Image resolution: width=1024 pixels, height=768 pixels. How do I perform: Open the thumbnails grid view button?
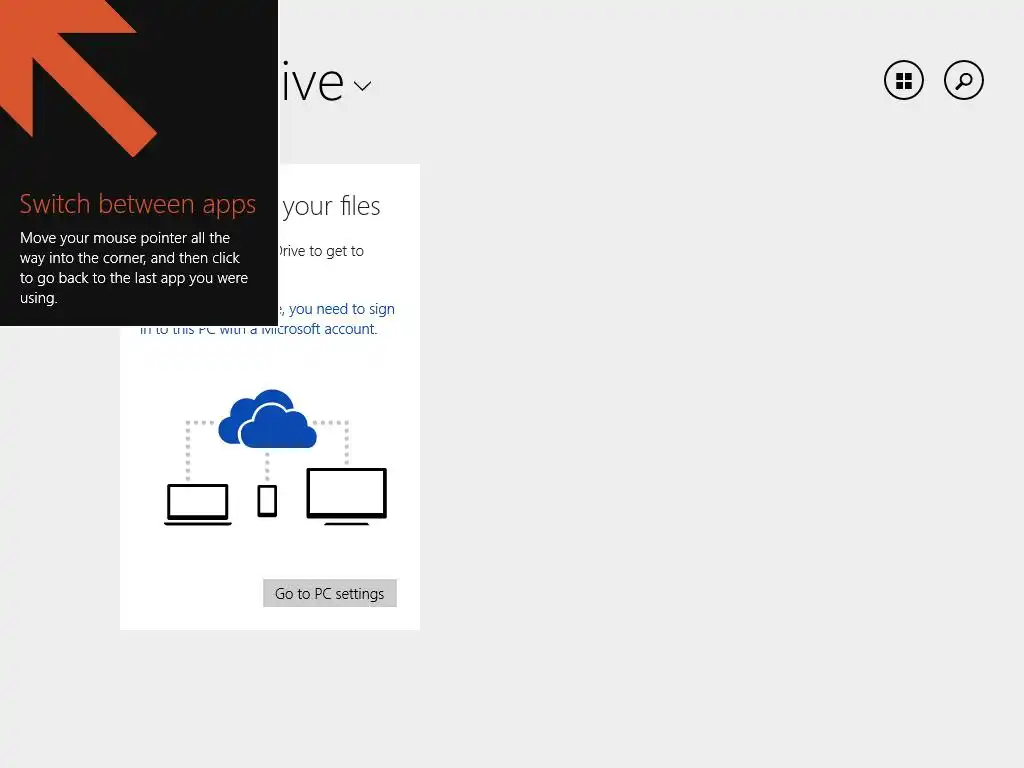tap(904, 80)
